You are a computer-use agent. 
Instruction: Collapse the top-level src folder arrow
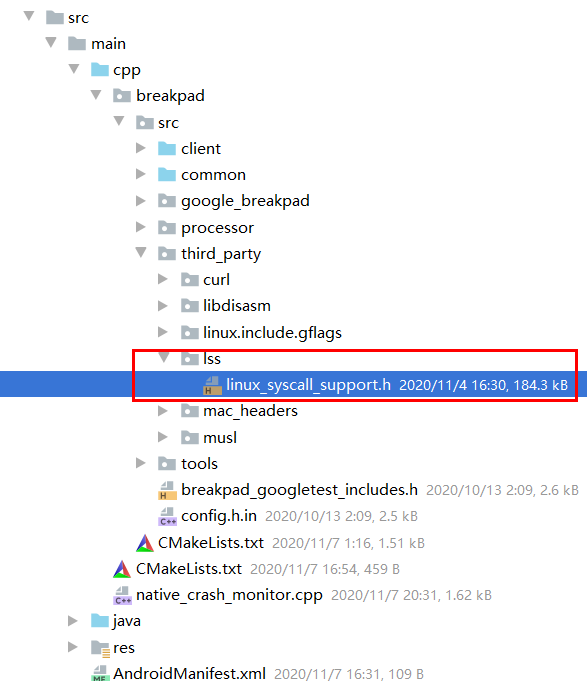[x=29, y=17]
